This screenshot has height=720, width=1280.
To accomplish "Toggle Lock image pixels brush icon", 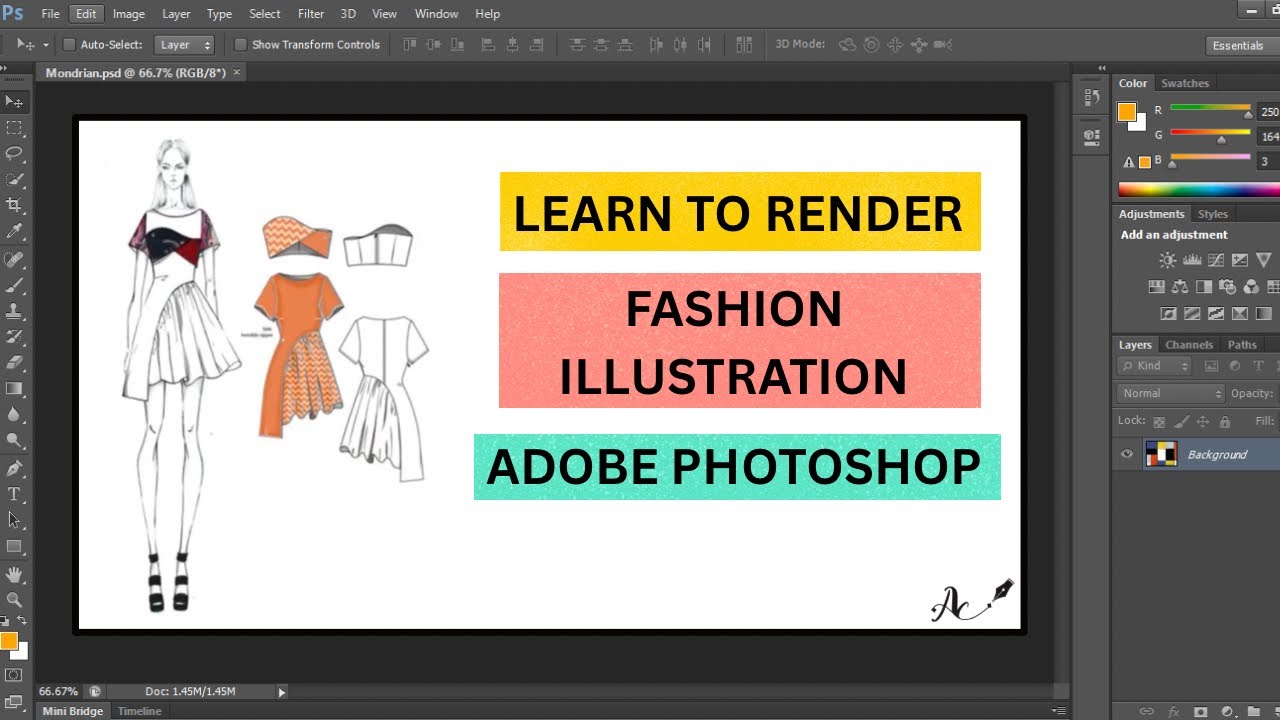I will [1181, 422].
